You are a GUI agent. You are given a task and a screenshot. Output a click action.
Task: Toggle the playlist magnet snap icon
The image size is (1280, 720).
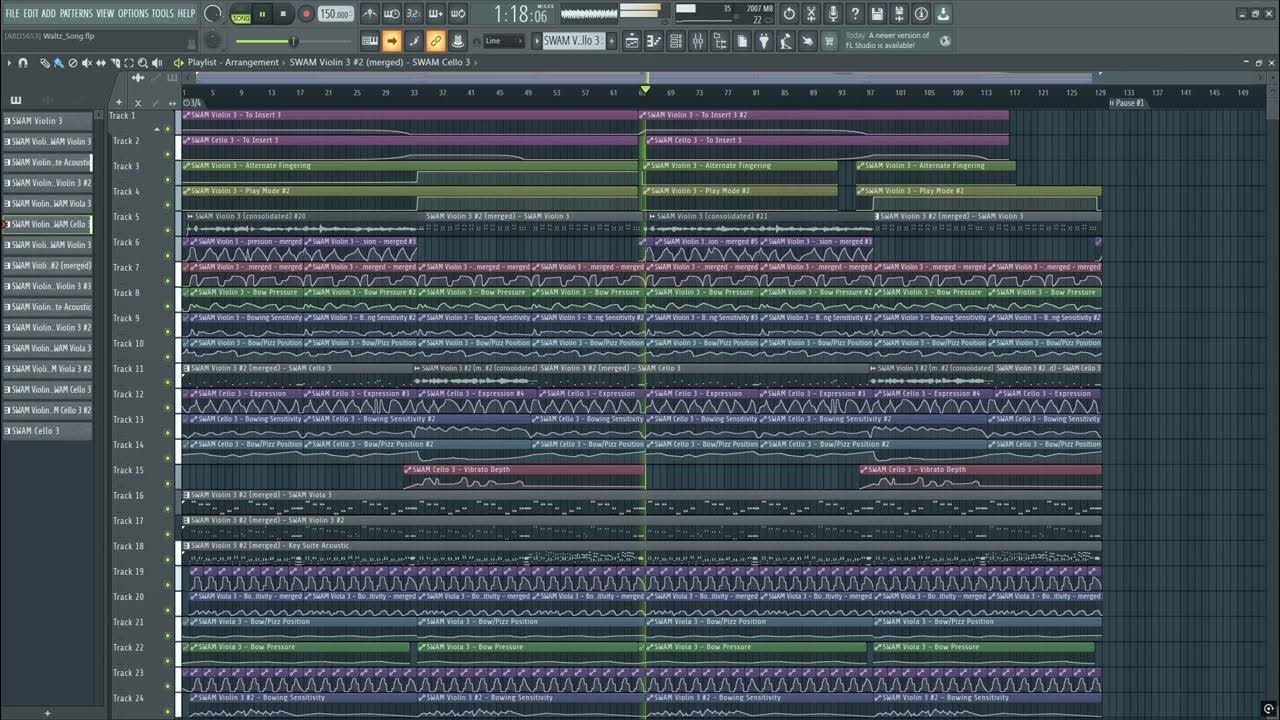point(23,63)
